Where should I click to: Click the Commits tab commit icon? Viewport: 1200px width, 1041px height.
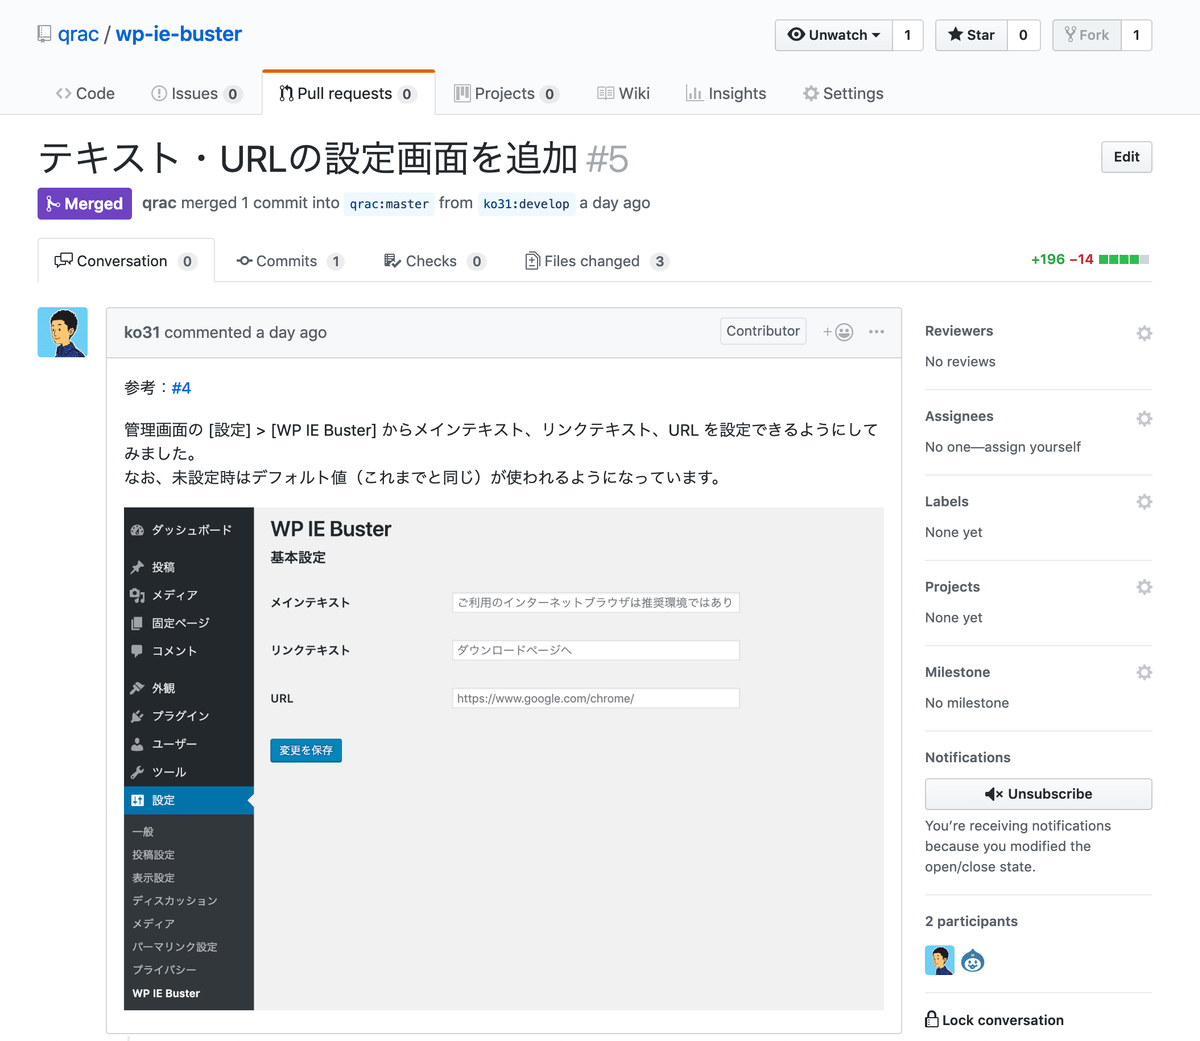tap(244, 261)
